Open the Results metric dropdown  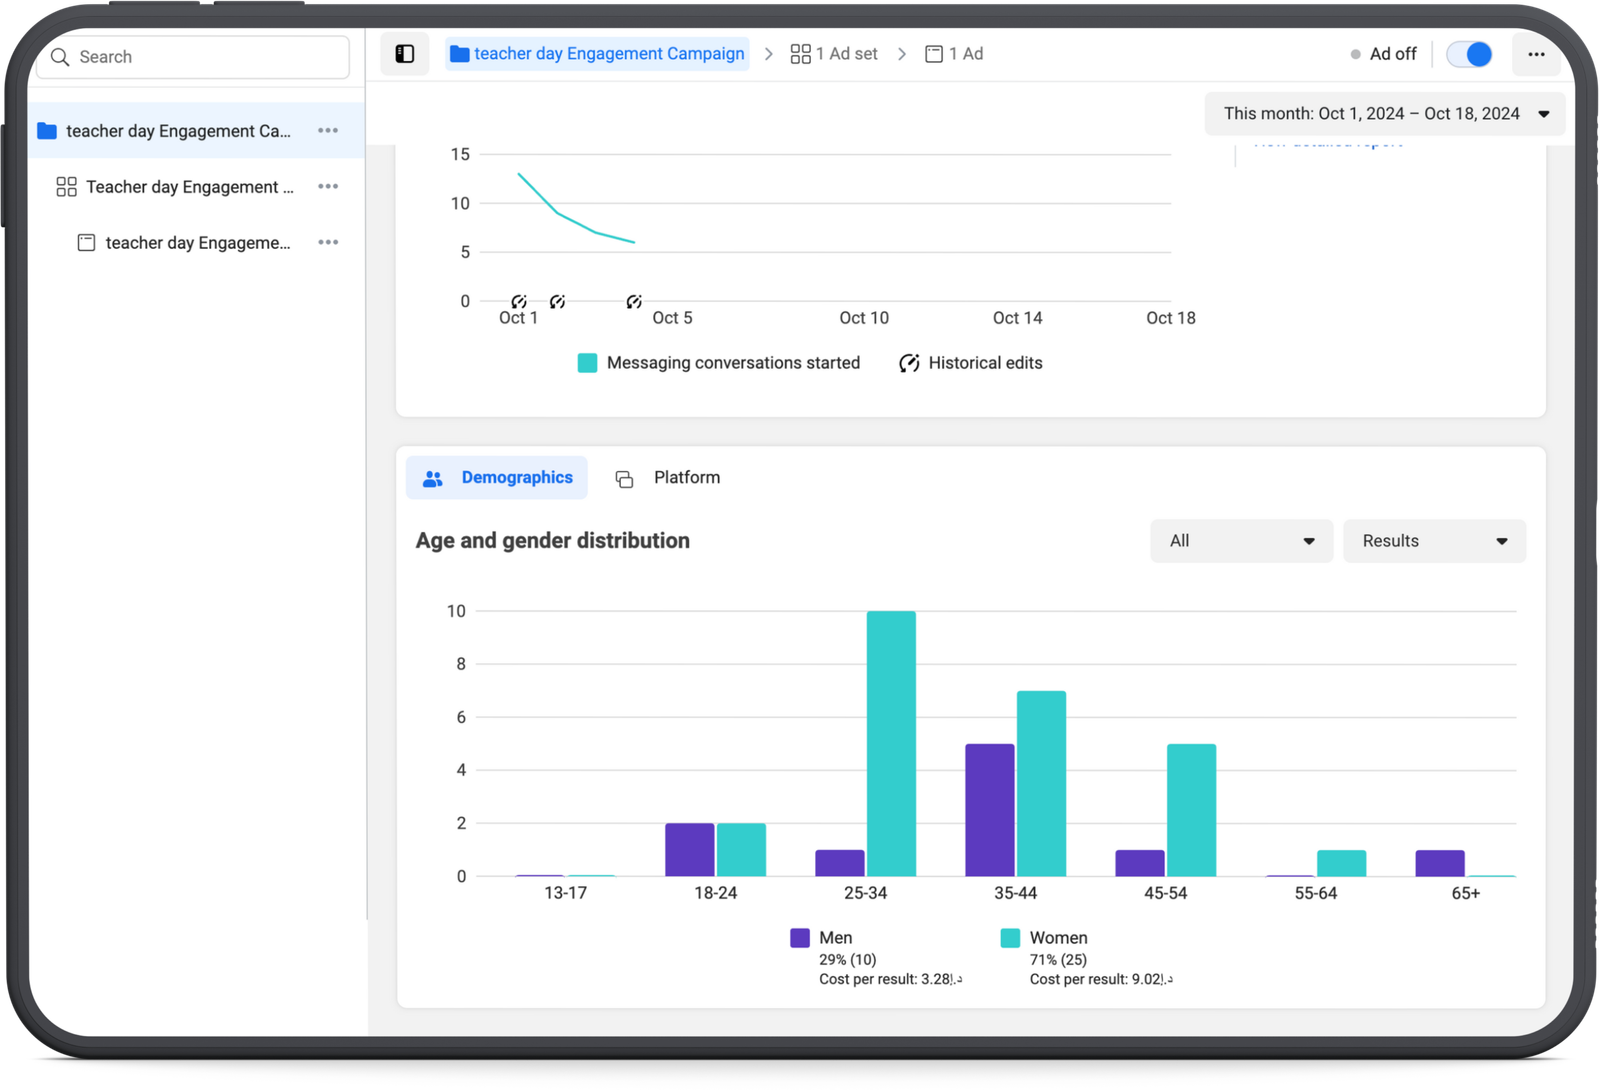1434,541
